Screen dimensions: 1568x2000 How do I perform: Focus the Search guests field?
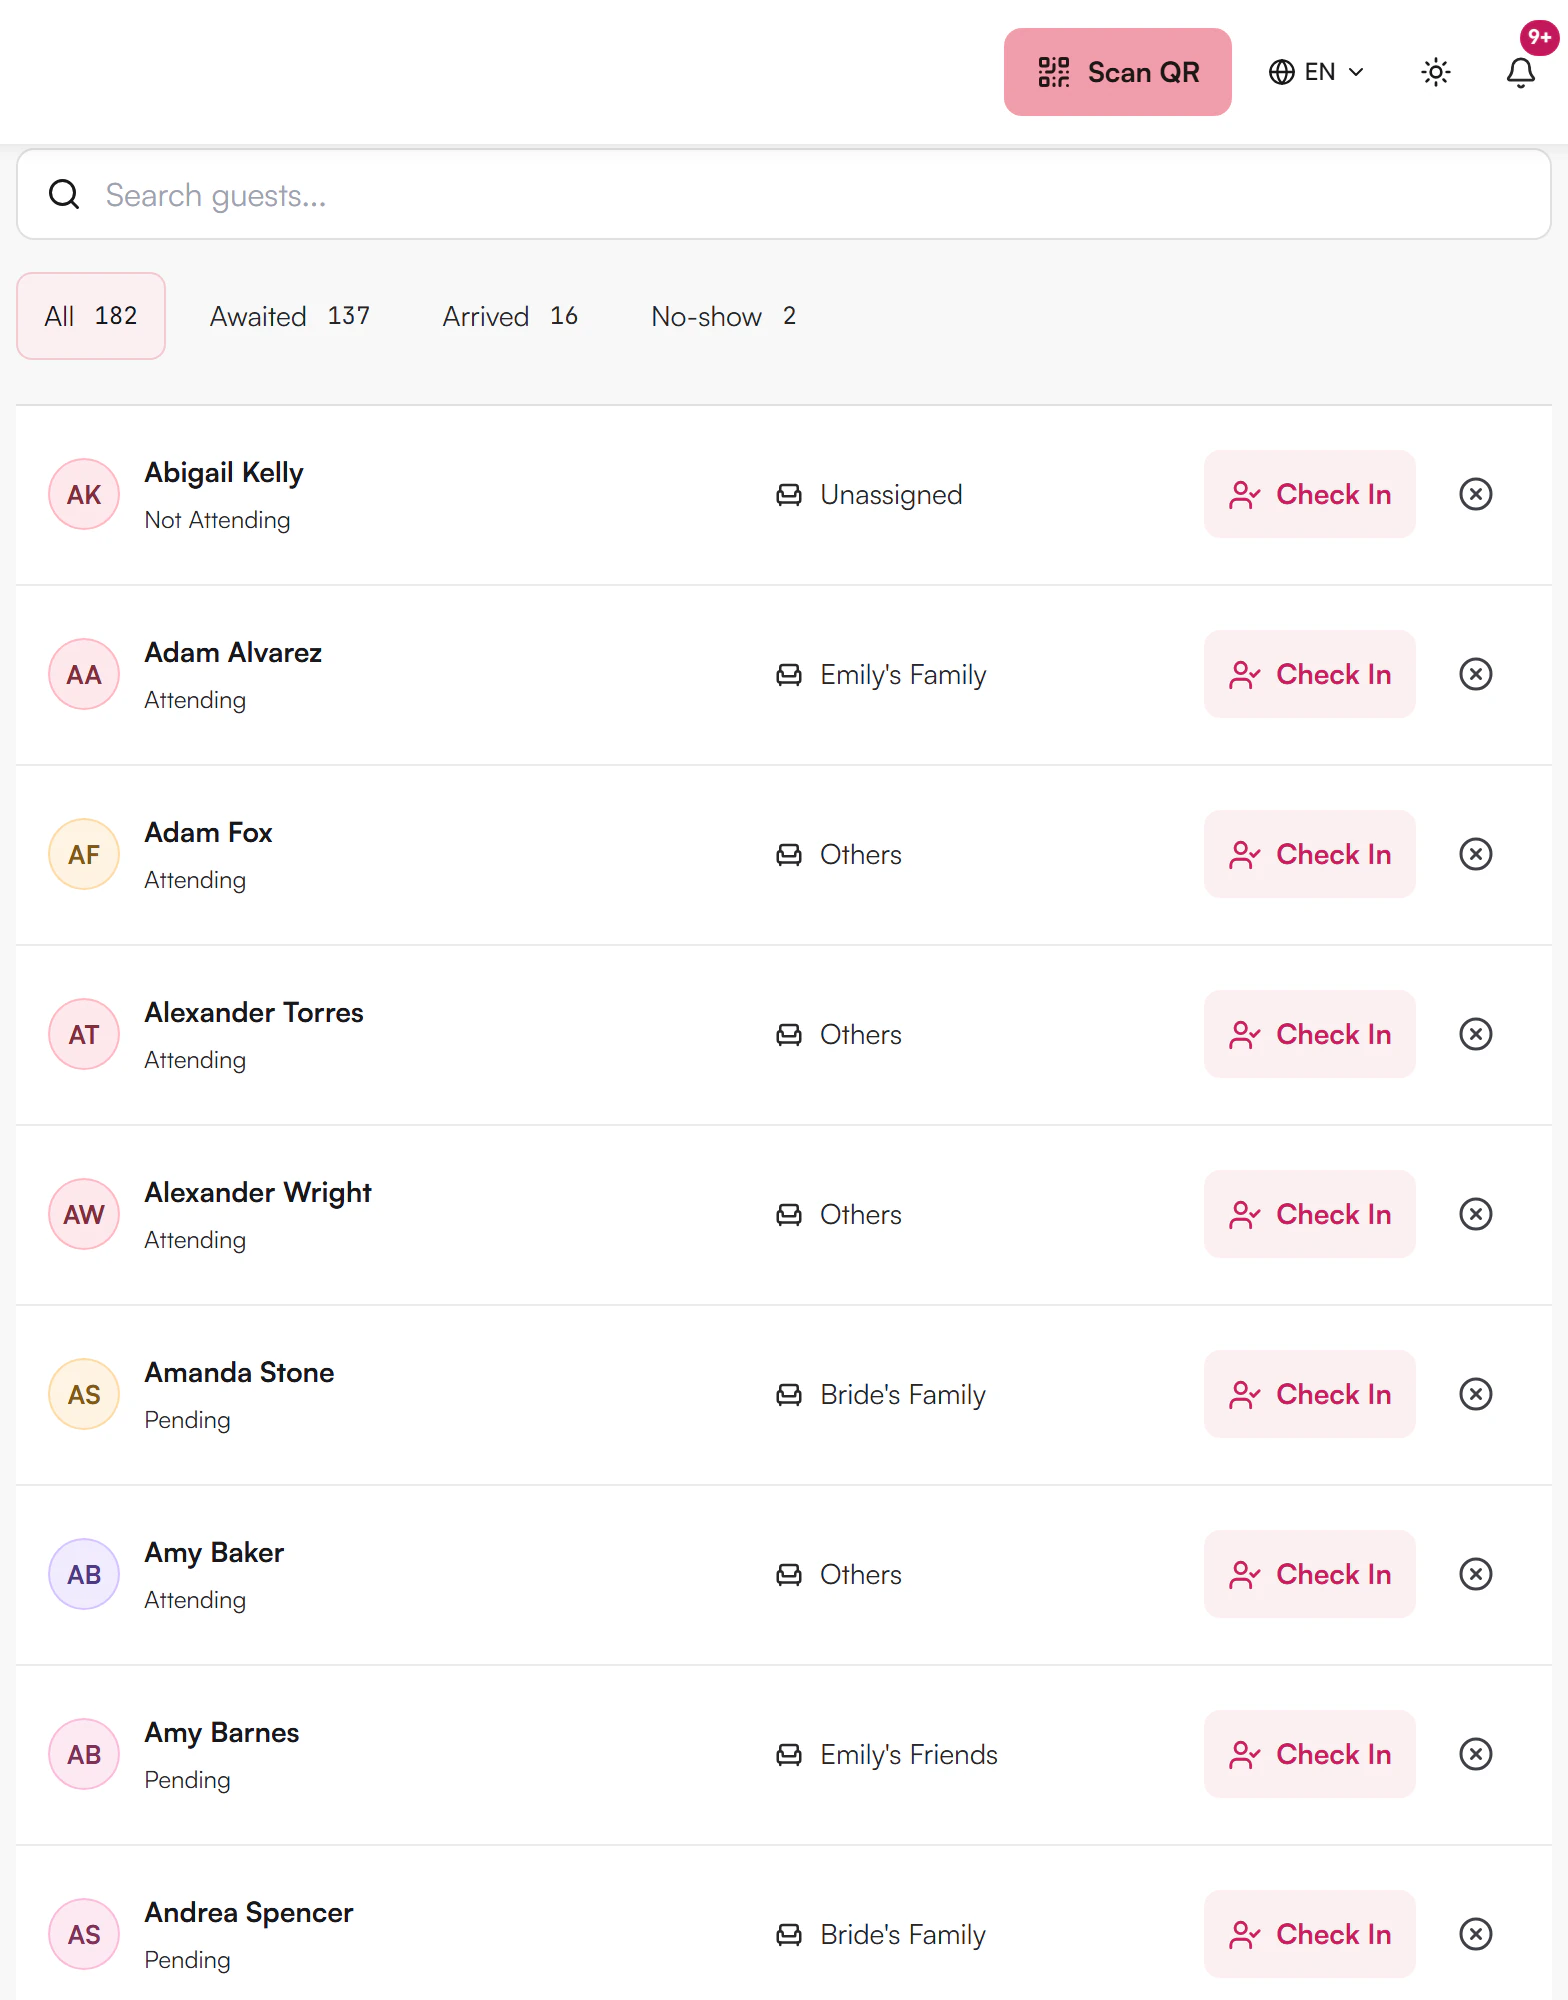click(x=784, y=195)
